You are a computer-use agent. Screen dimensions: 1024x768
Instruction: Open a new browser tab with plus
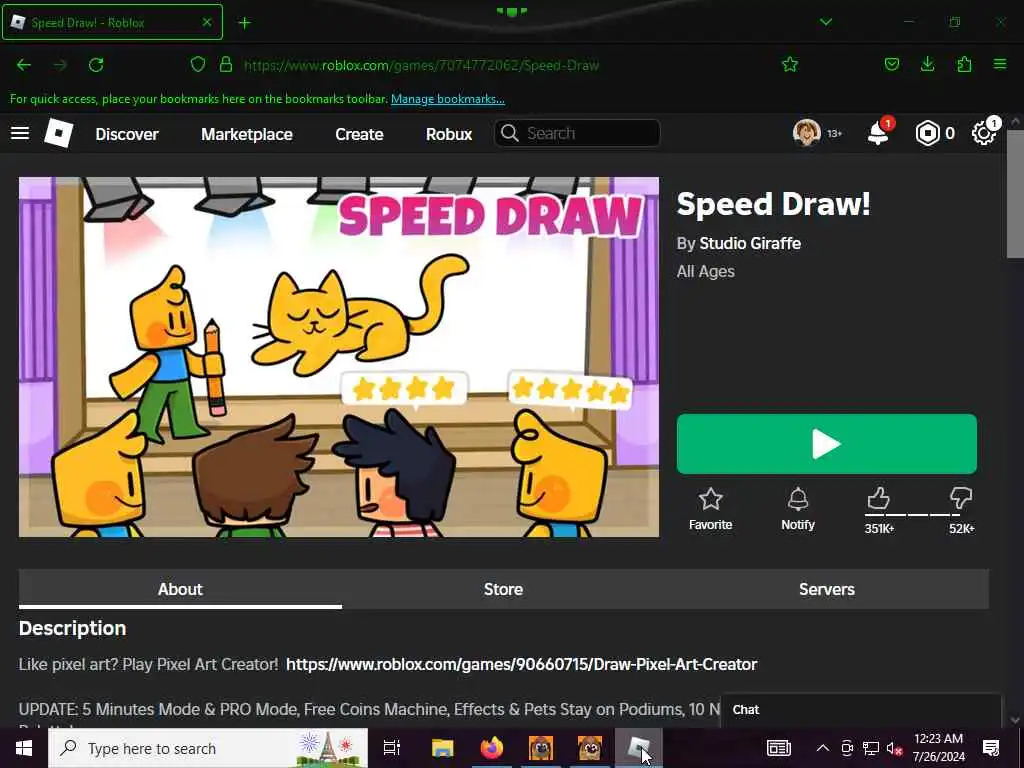pyautogui.click(x=244, y=23)
